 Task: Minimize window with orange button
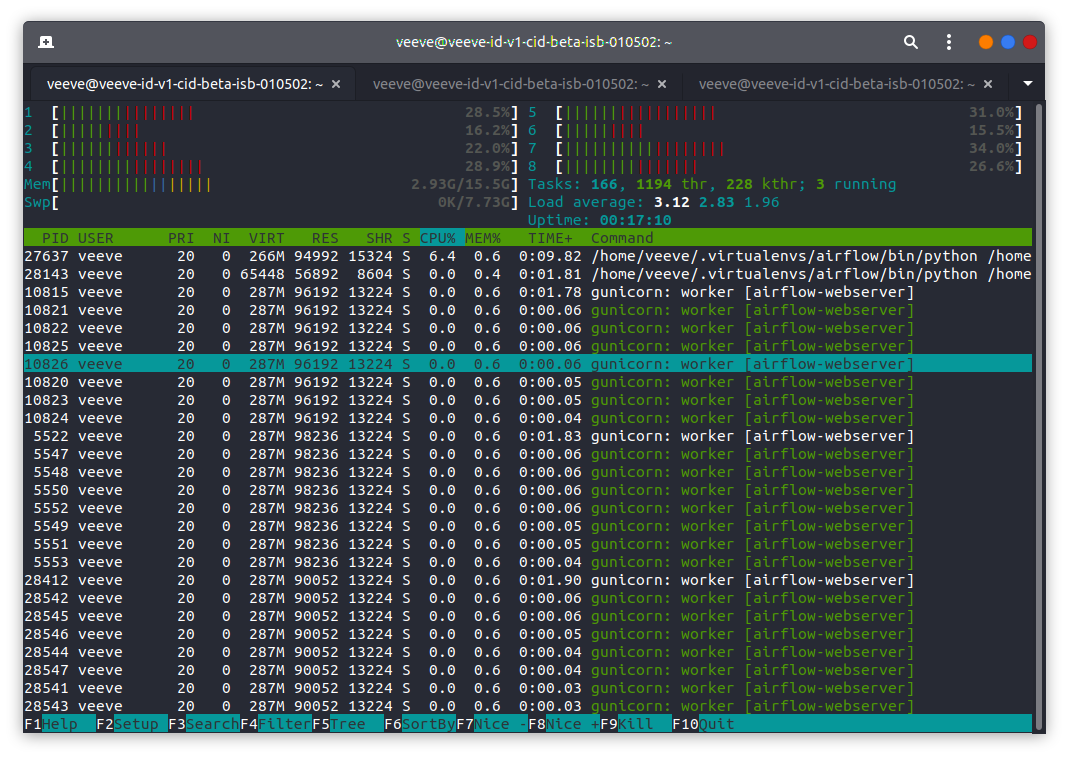pyautogui.click(x=986, y=42)
